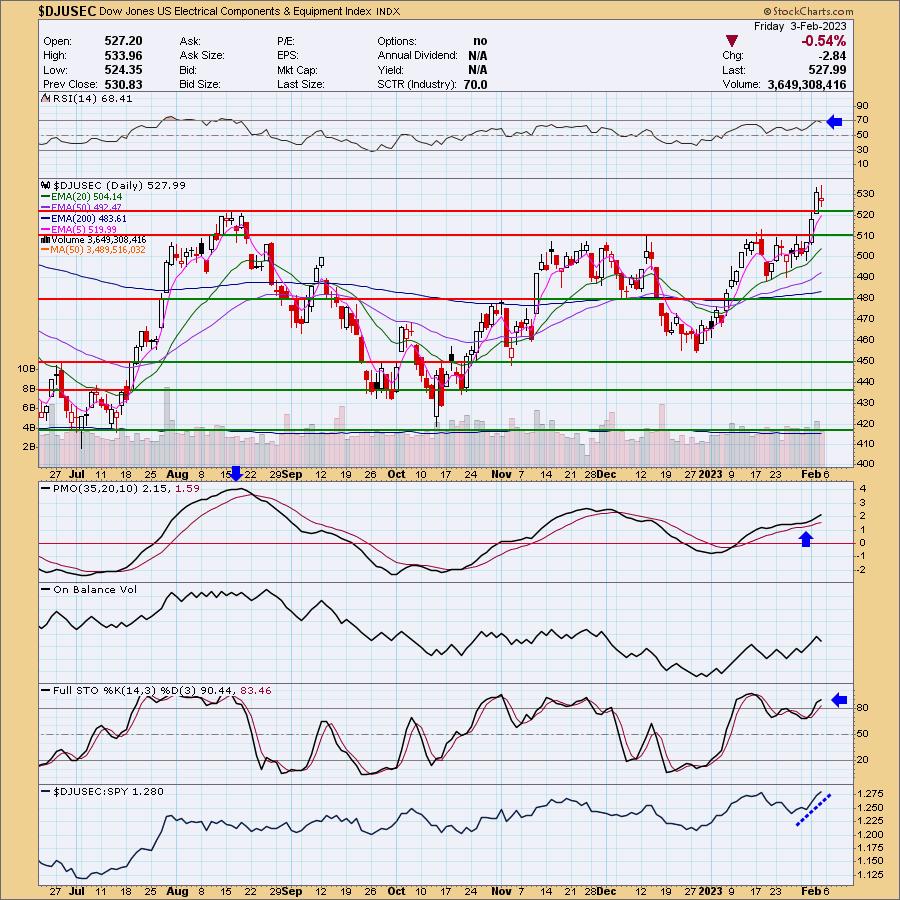Click the date 'Friday 3-Feb-2023'
The image size is (900, 900).
(x=800, y=26)
